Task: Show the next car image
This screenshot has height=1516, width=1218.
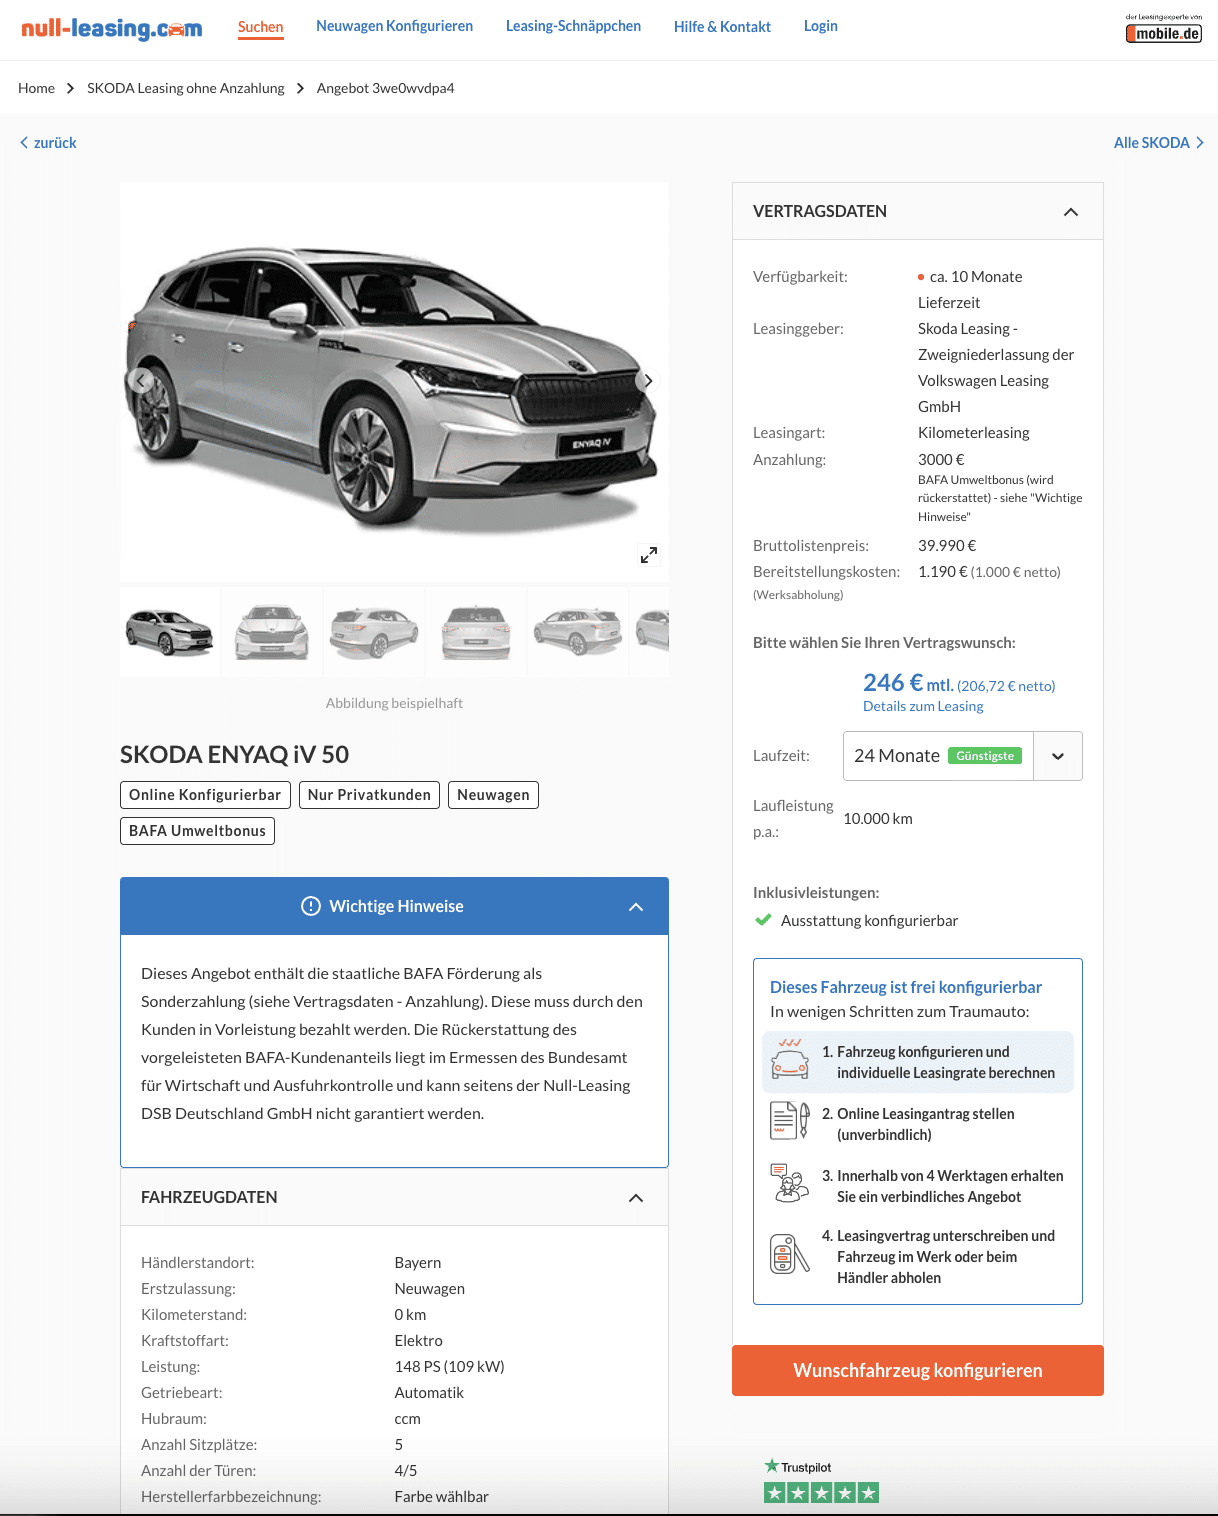Action: point(648,380)
